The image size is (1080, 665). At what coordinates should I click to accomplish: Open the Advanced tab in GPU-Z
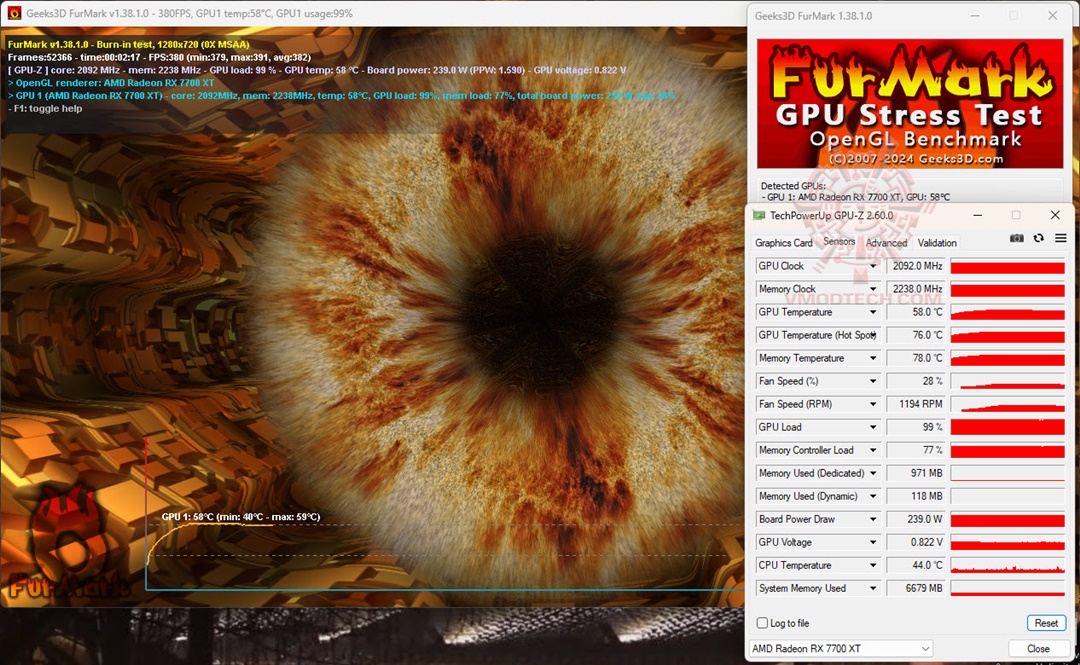pyautogui.click(x=886, y=243)
